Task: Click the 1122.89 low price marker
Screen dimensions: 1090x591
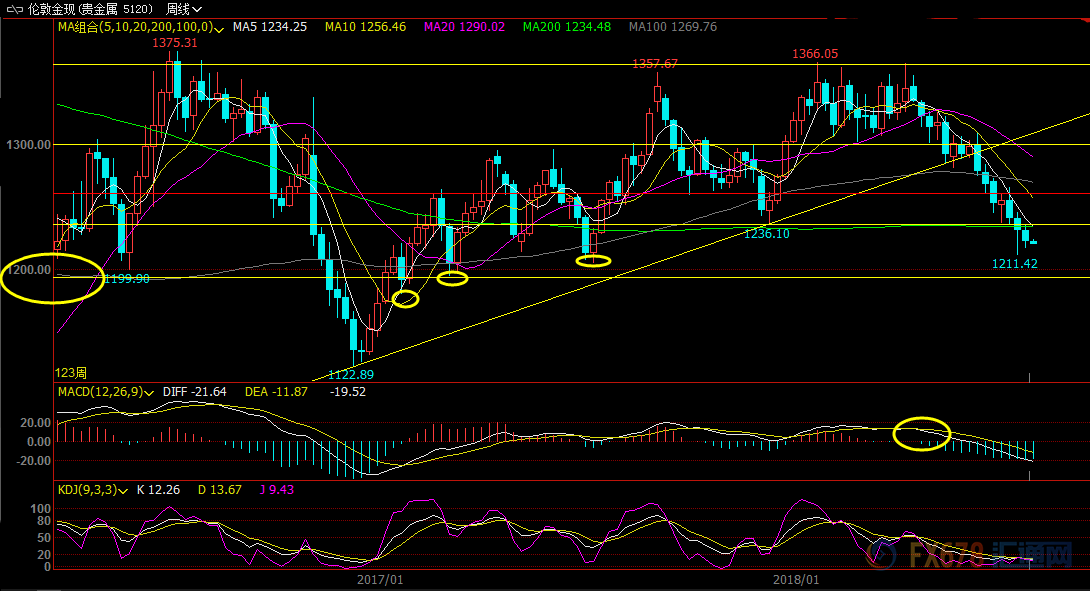Action: point(351,375)
